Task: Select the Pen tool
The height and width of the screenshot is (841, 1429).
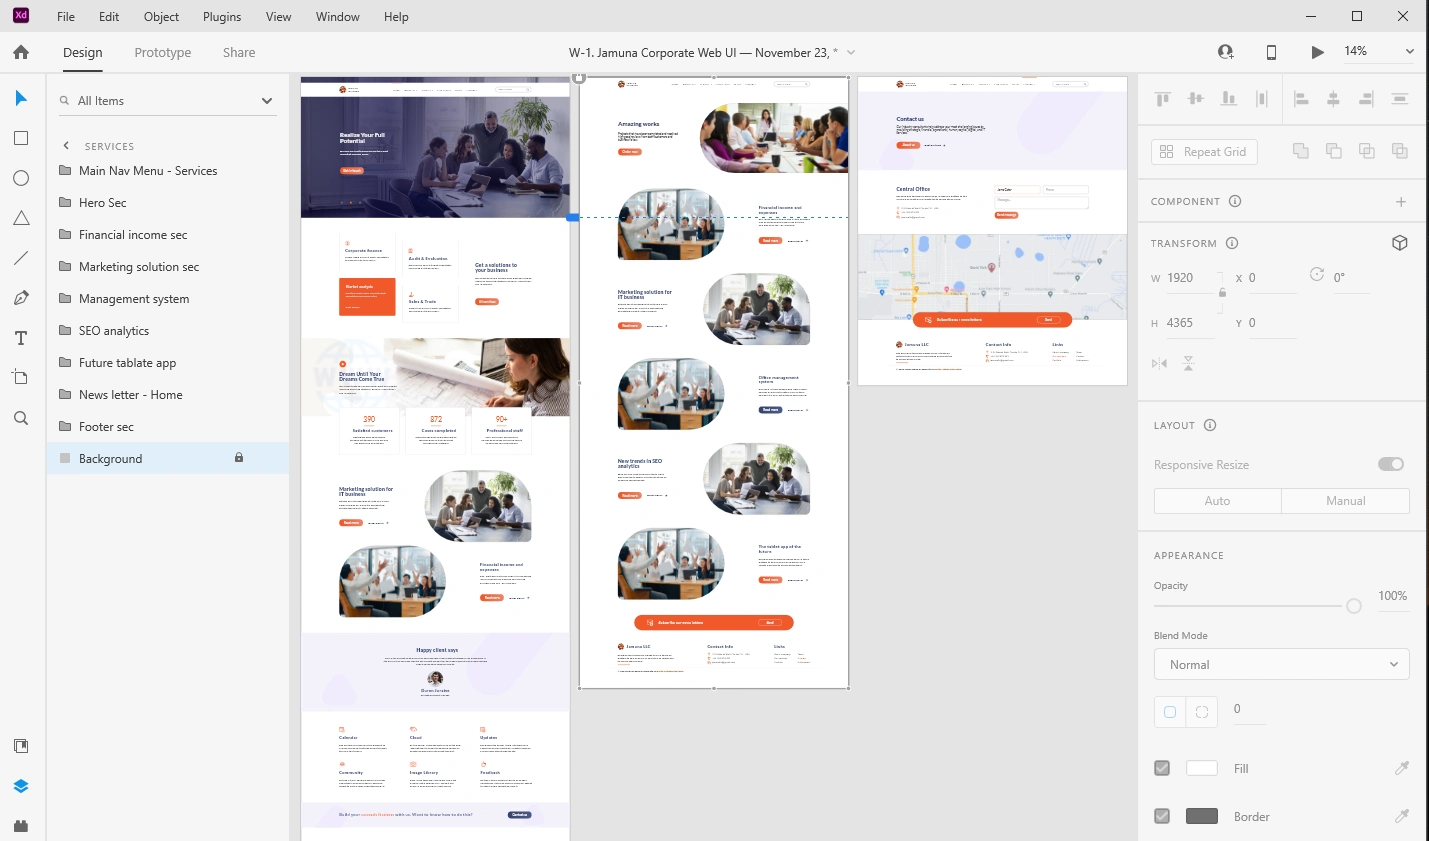Action: [x=21, y=298]
